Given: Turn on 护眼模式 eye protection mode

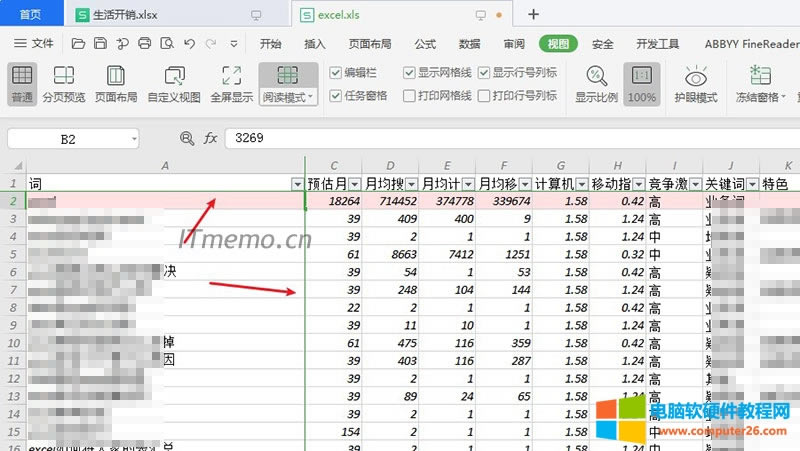Looking at the screenshot, I should (696, 84).
